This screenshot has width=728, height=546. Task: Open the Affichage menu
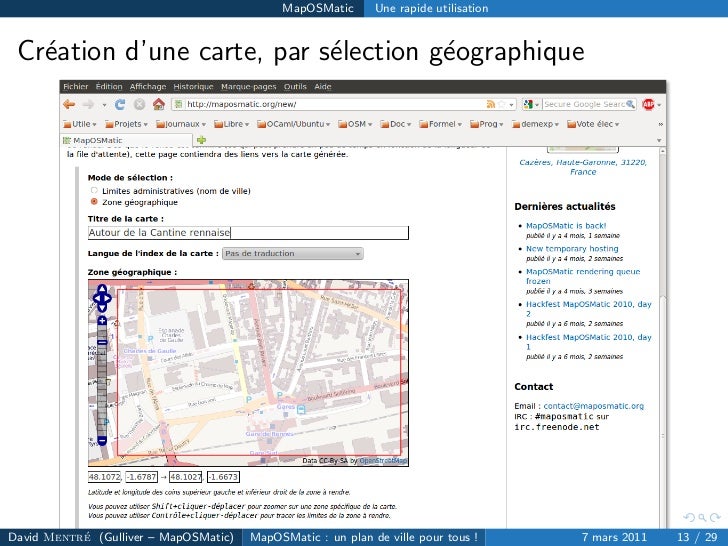pos(148,86)
